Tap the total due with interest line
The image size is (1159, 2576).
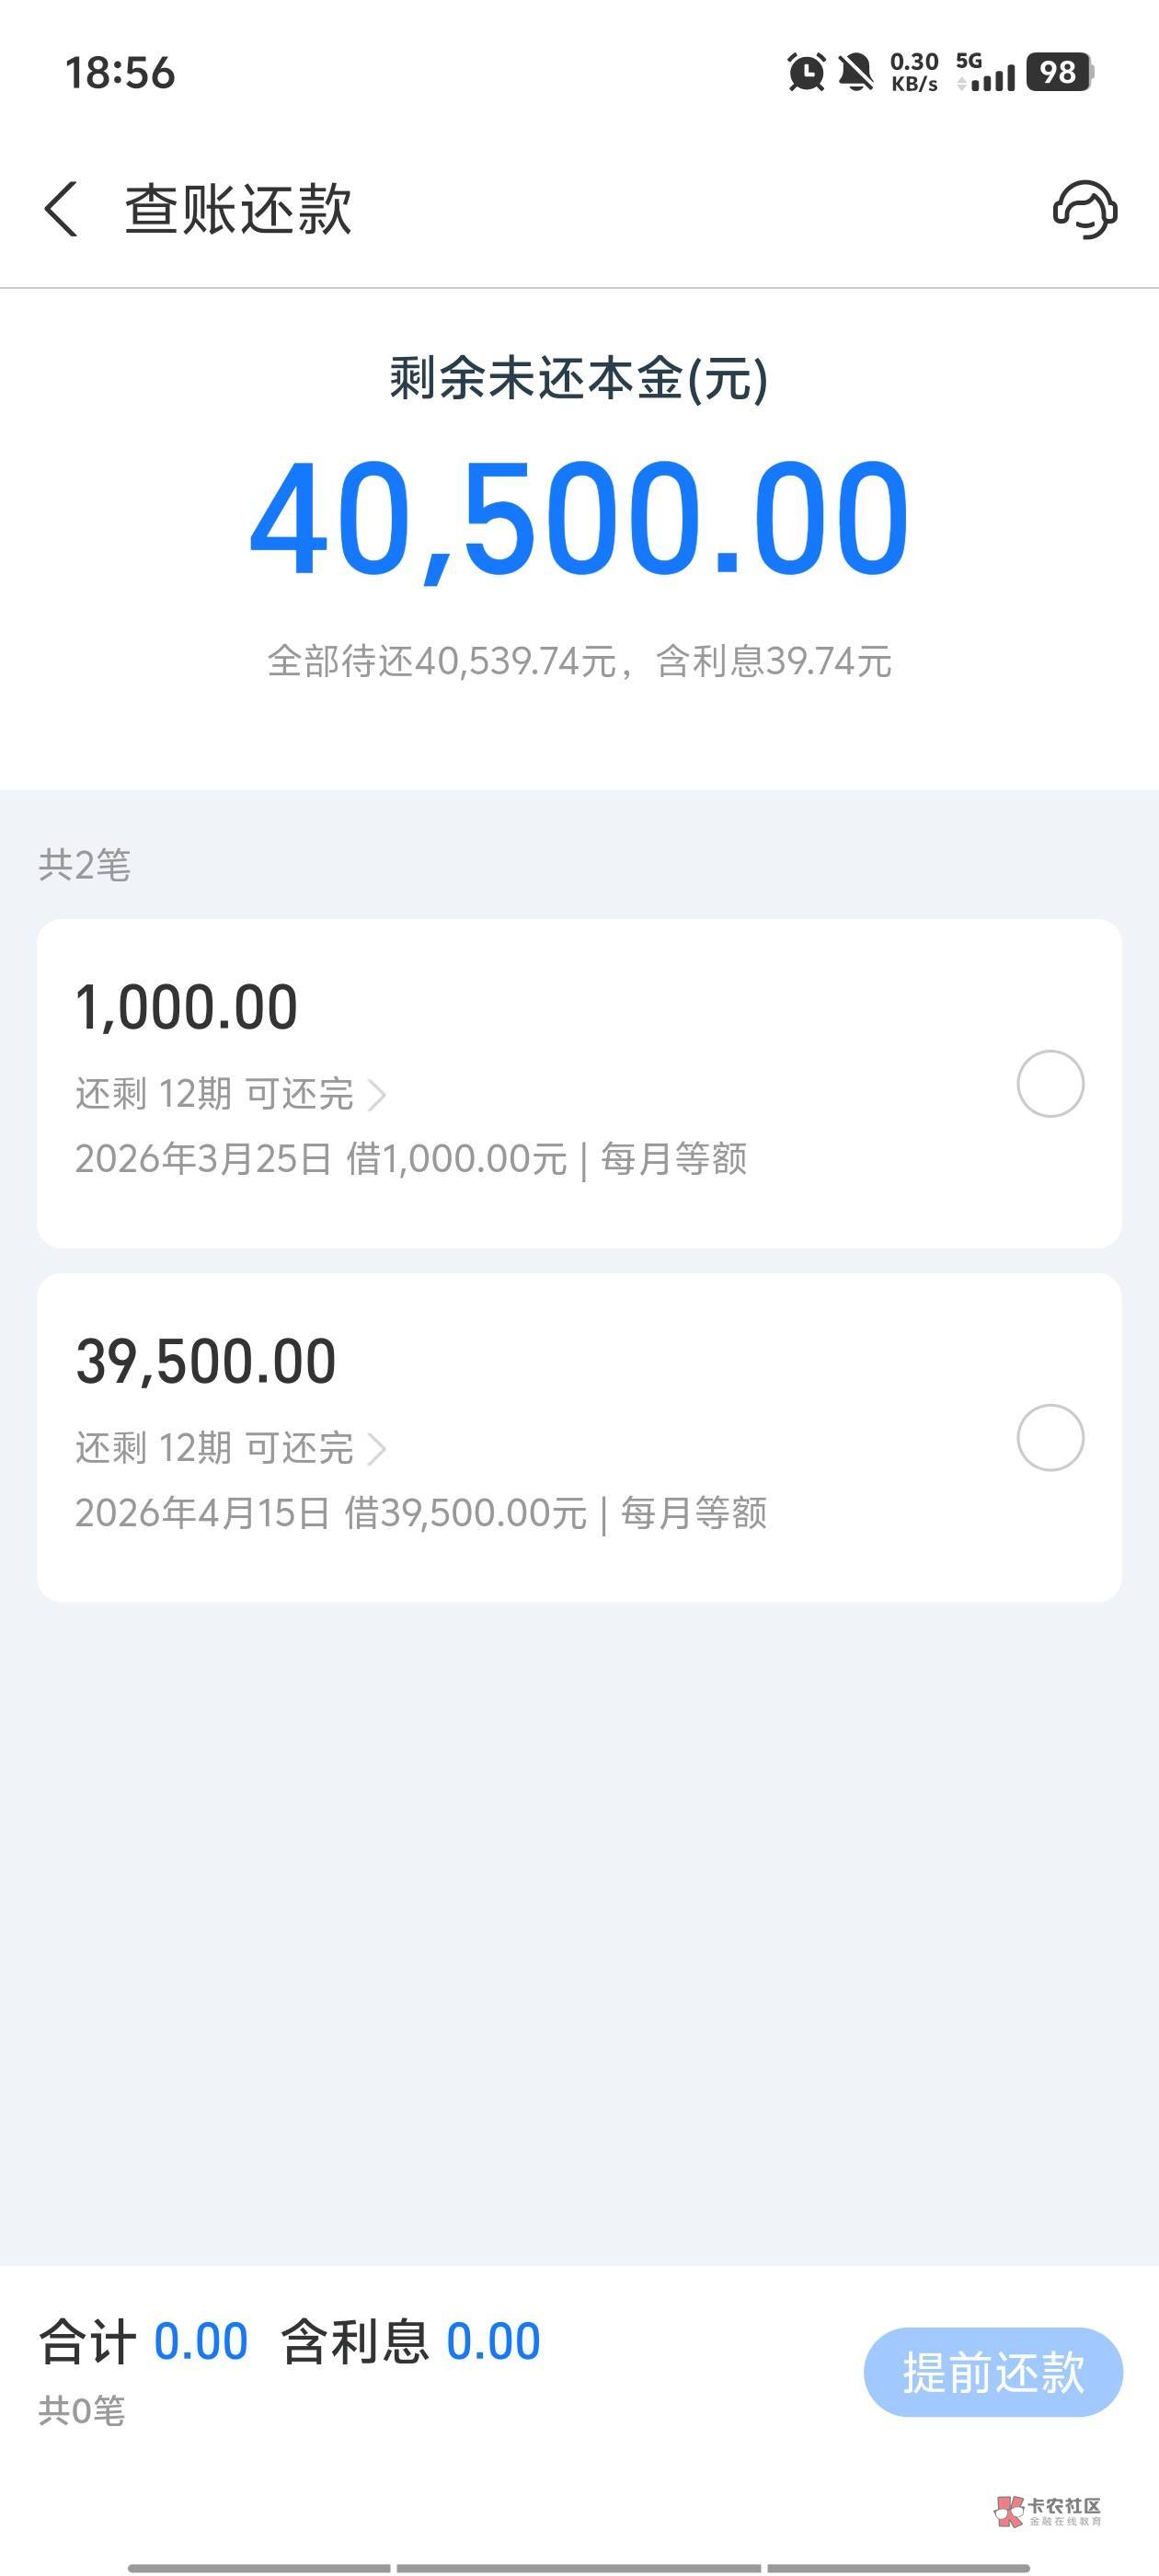pos(579,661)
